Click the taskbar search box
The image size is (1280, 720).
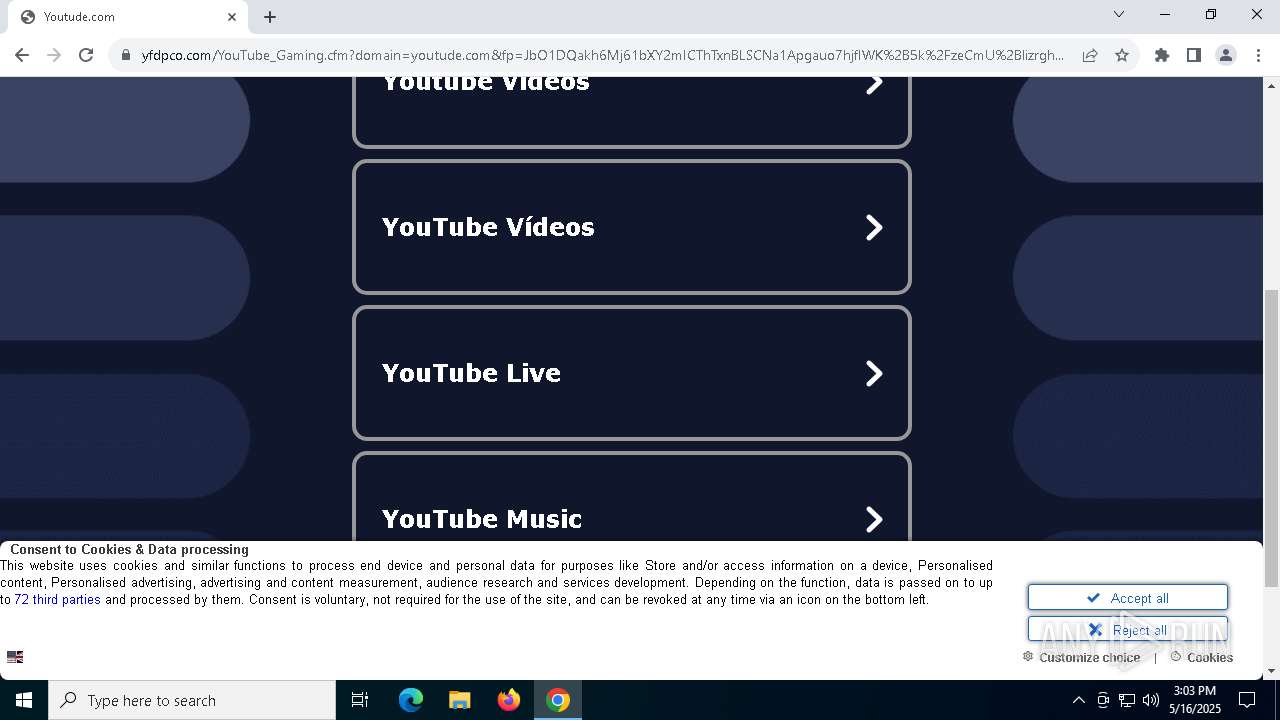192,700
